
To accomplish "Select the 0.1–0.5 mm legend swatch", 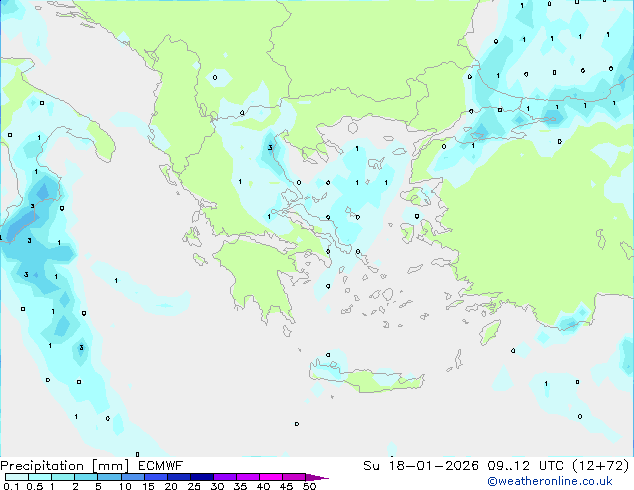I will tap(17, 477).
